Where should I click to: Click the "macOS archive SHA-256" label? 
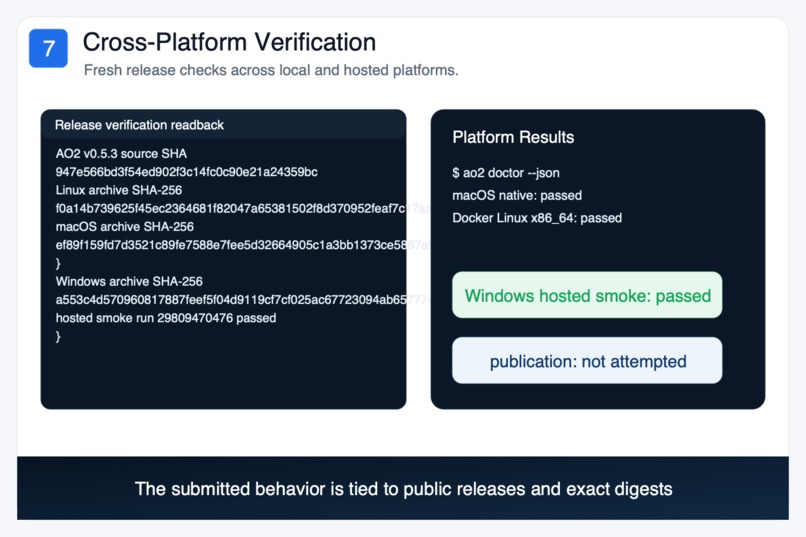click(125, 227)
